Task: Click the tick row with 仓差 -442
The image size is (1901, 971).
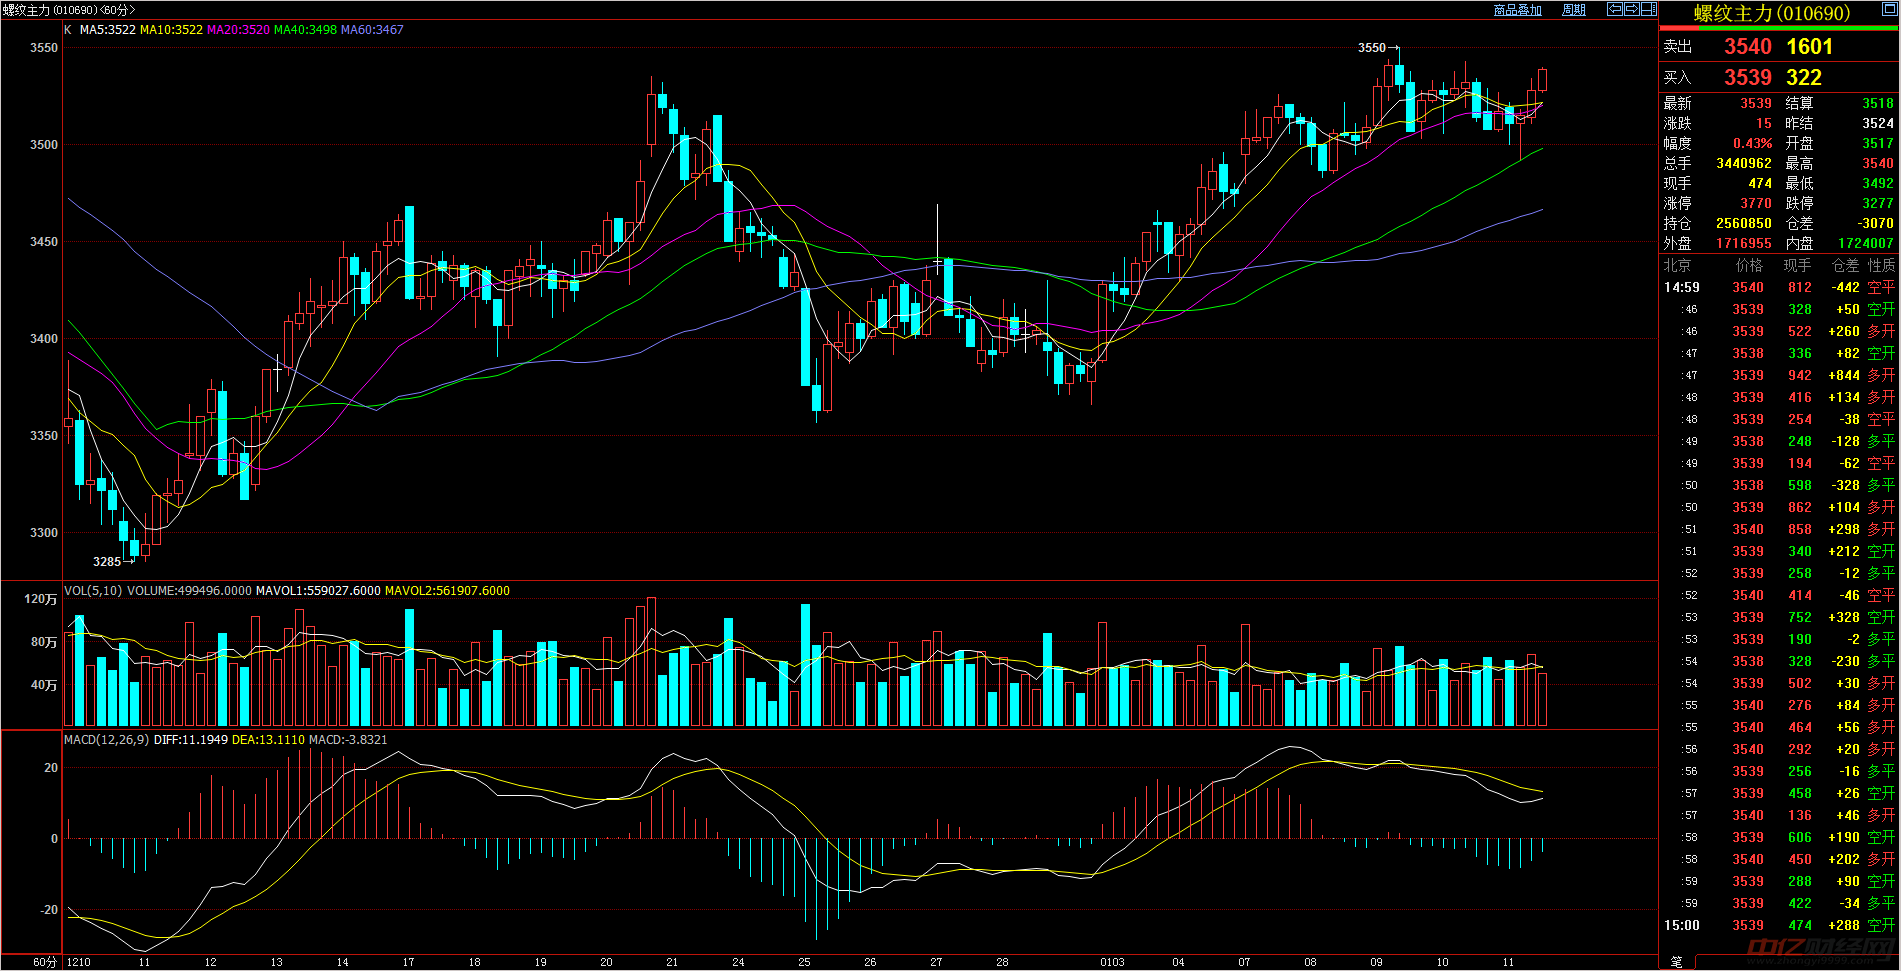Action: (x=1779, y=288)
